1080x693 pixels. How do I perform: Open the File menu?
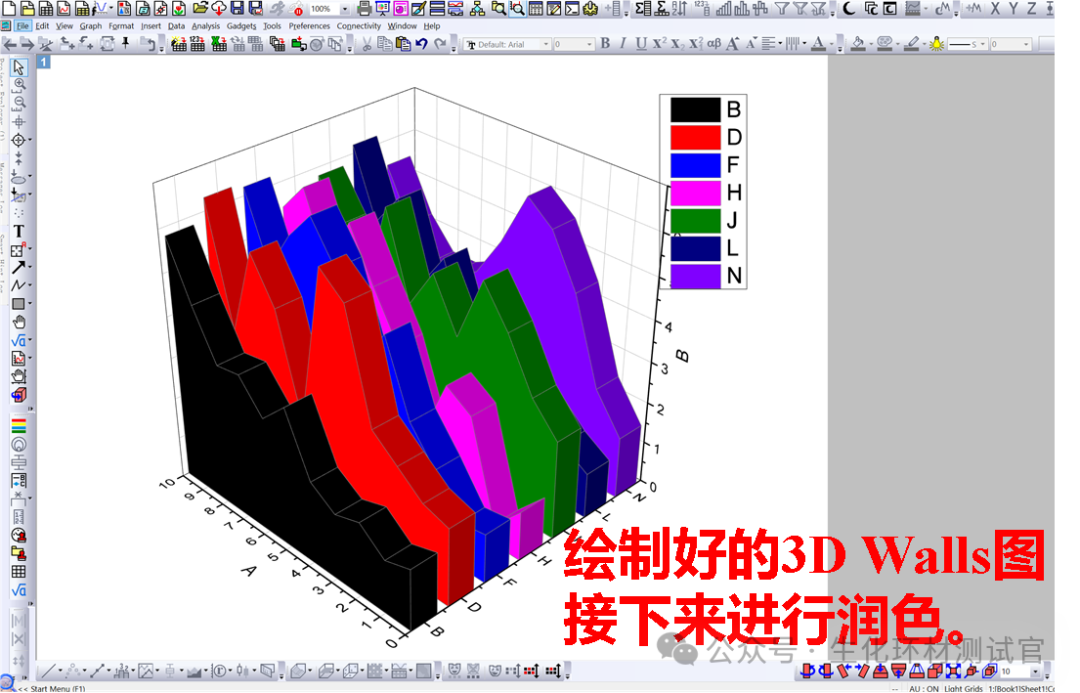pos(23,26)
